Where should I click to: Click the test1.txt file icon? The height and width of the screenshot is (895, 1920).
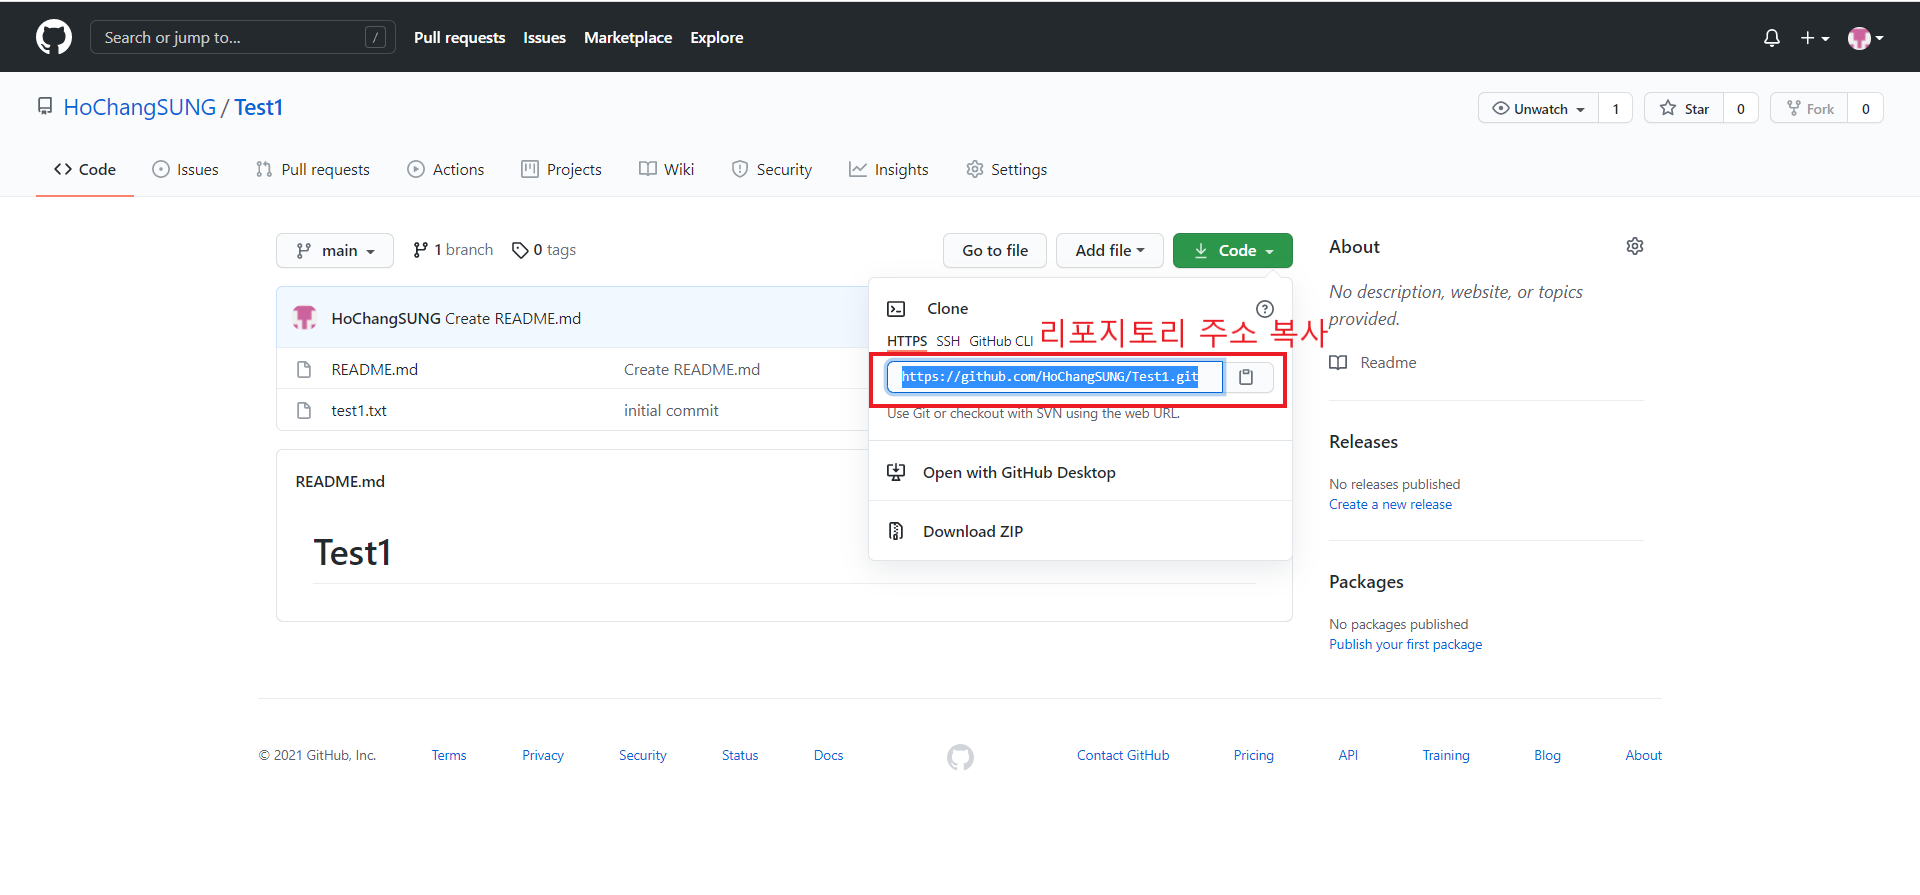tap(304, 410)
